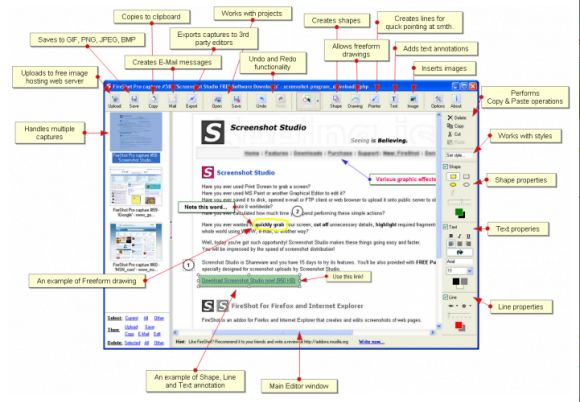Click the Features link in the page nav
The width and height of the screenshot is (580, 402).
276,153
